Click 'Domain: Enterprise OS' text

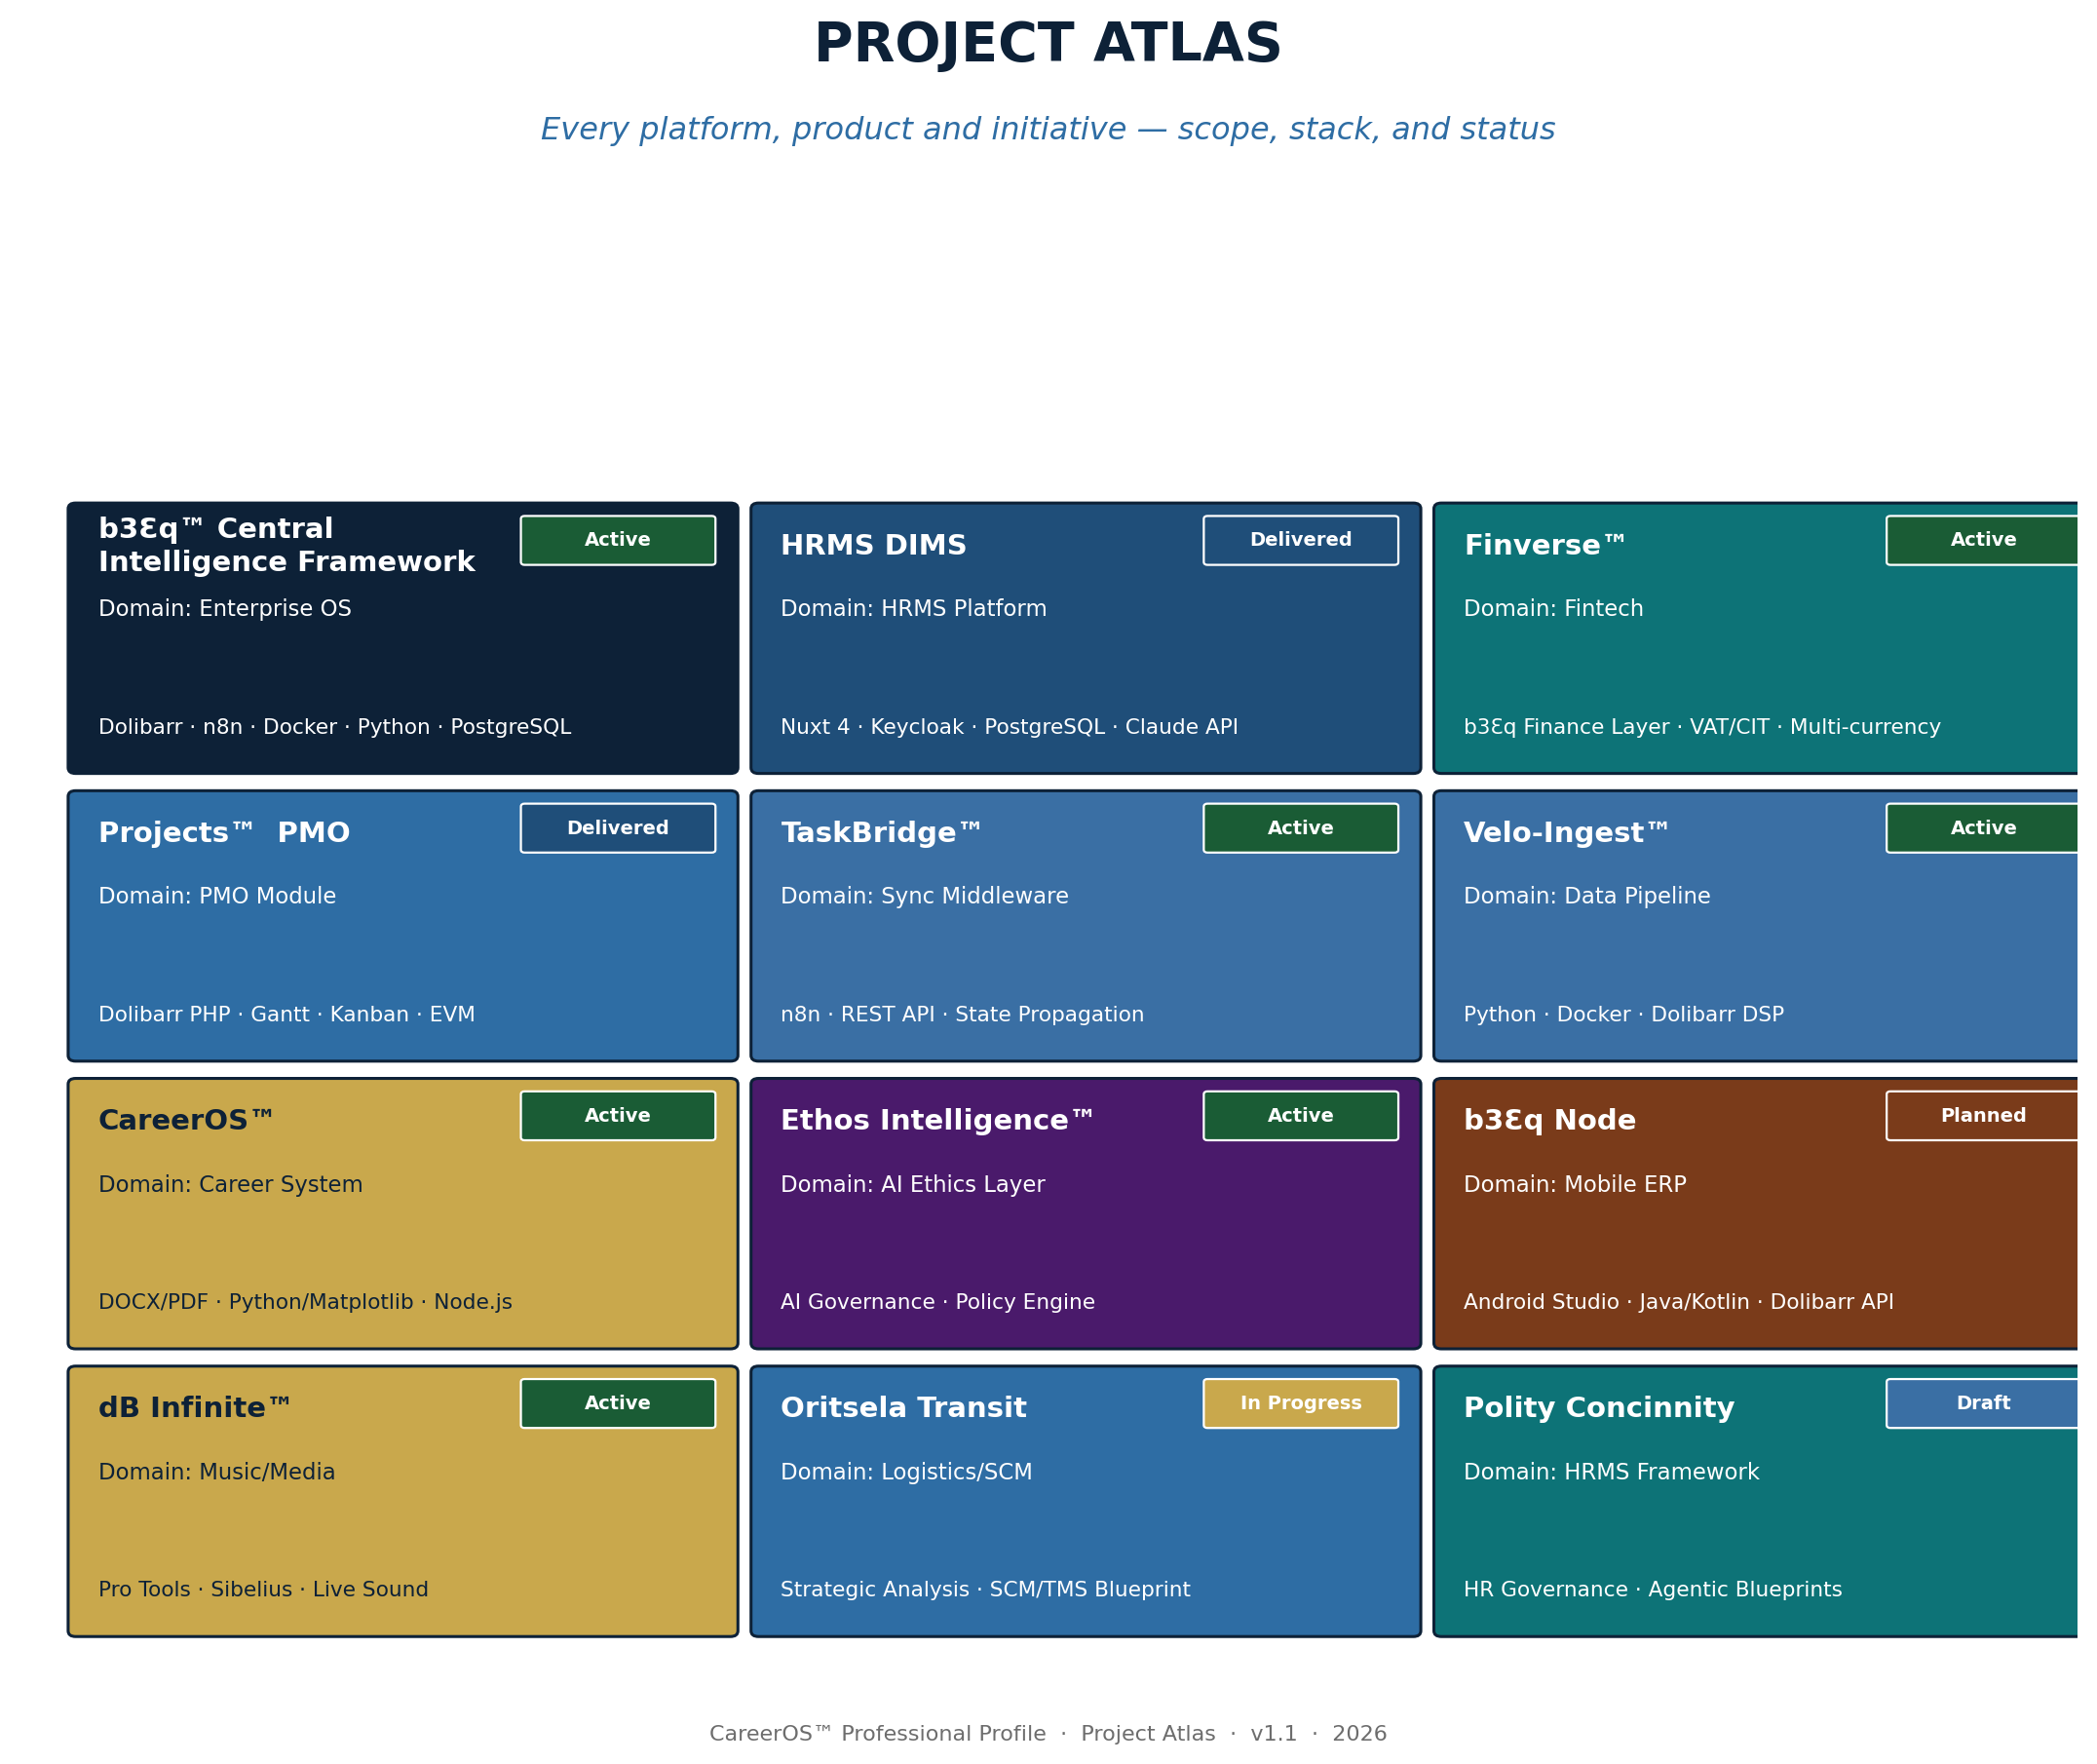tap(225, 609)
